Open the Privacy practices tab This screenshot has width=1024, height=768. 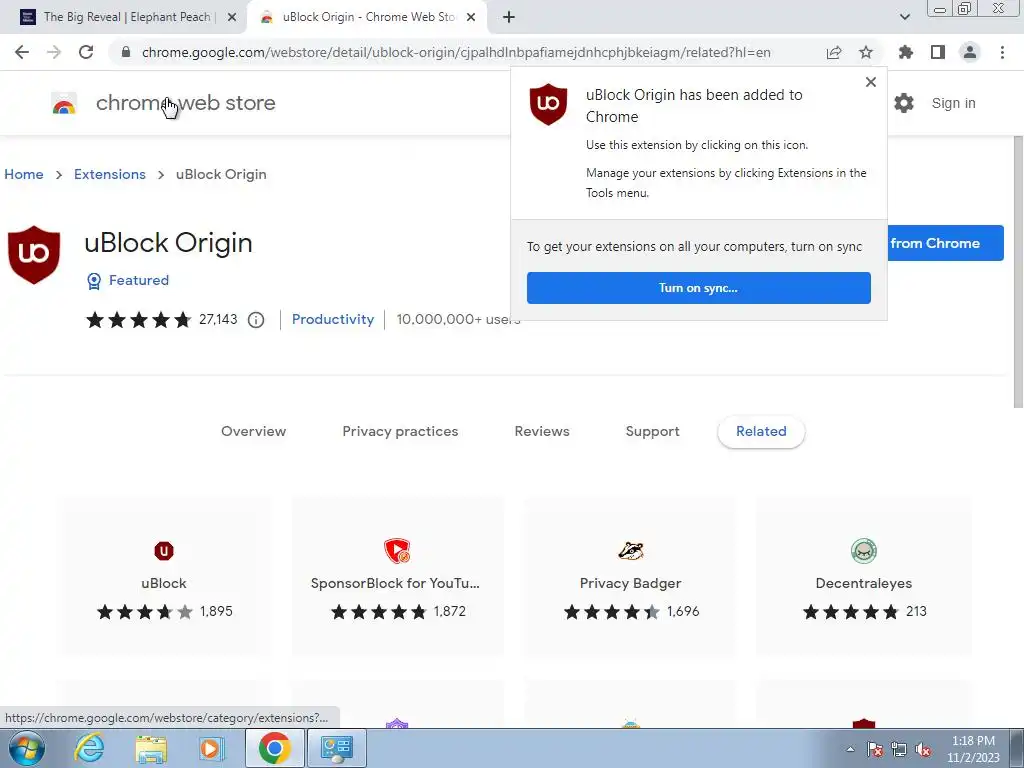(400, 431)
